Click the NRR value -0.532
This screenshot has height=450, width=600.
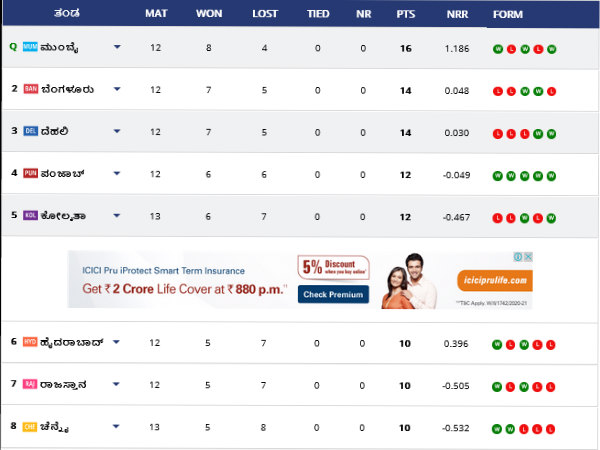[x=455, y=428]
